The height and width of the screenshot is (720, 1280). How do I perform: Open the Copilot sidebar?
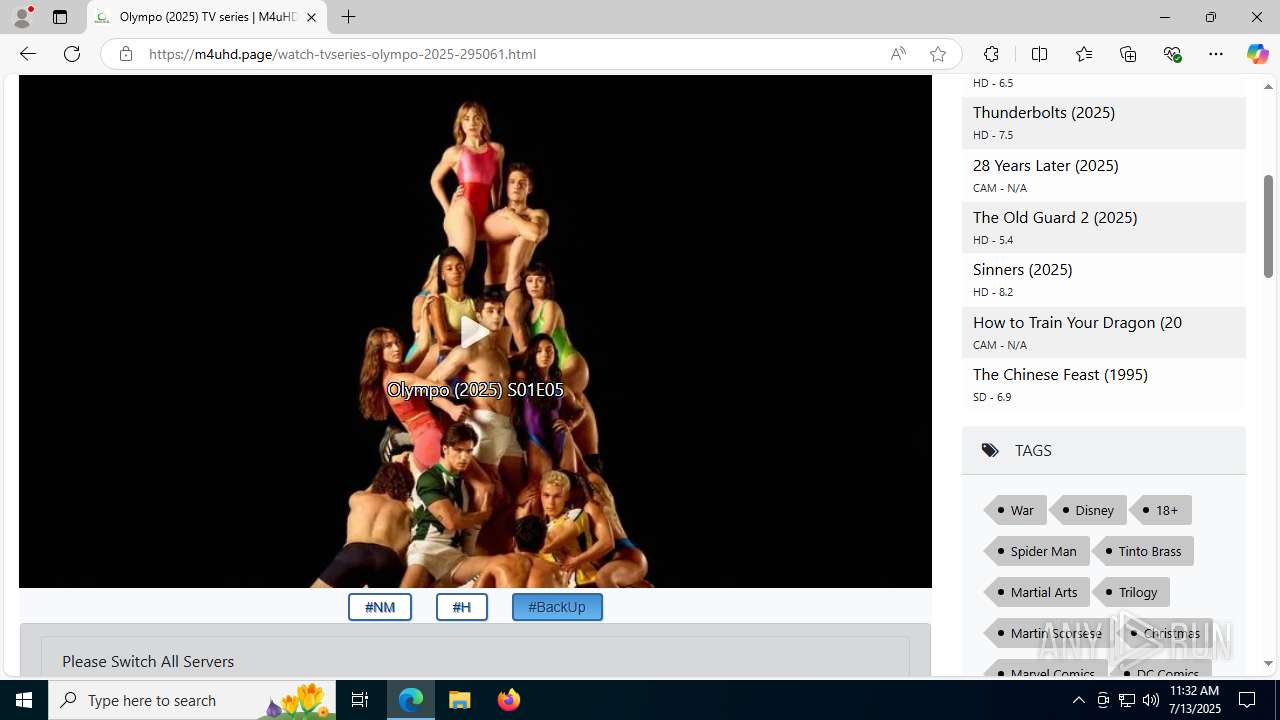click(1257, 54)
